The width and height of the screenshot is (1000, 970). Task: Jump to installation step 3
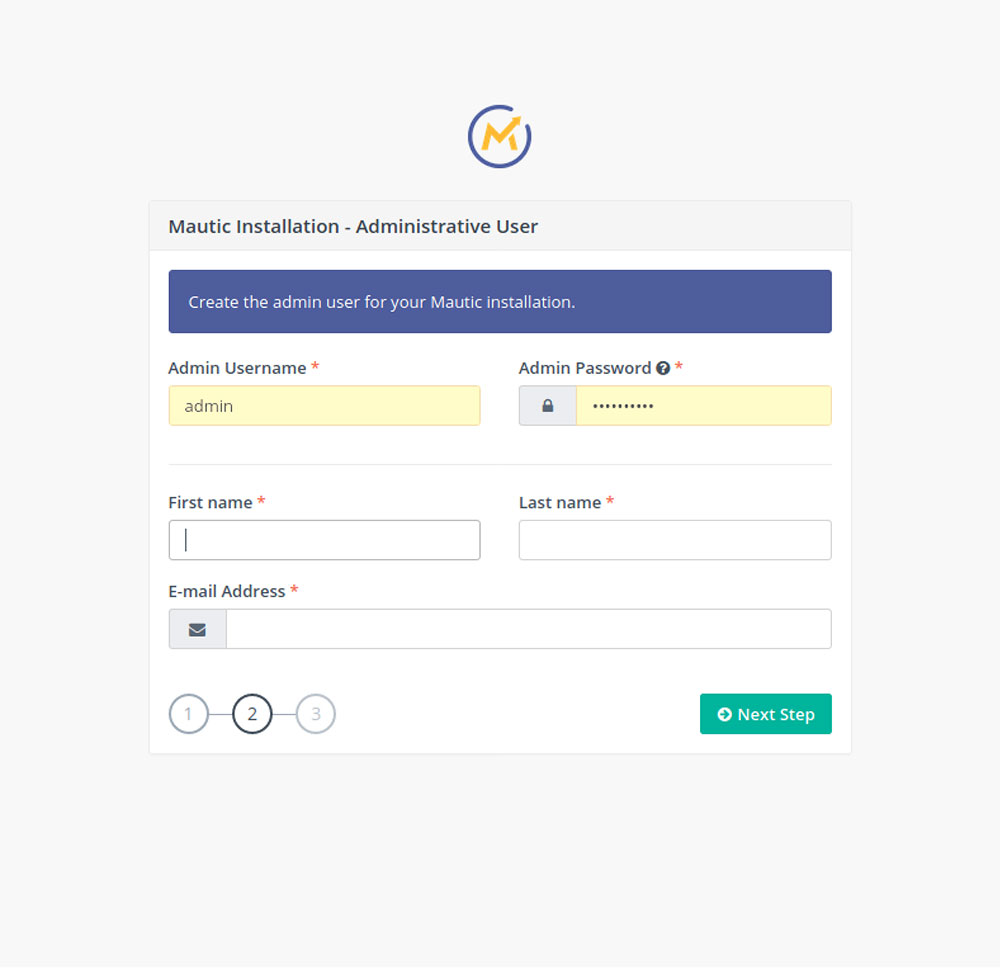click(x=316, y=714)
